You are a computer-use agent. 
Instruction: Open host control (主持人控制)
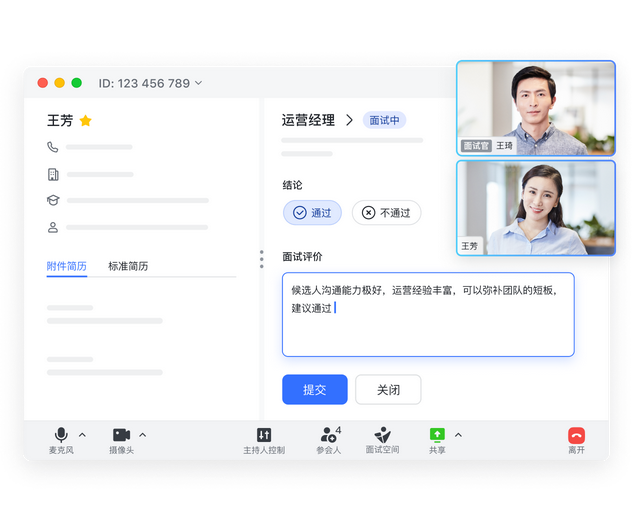pyautogui.click(x=264, y=435)
